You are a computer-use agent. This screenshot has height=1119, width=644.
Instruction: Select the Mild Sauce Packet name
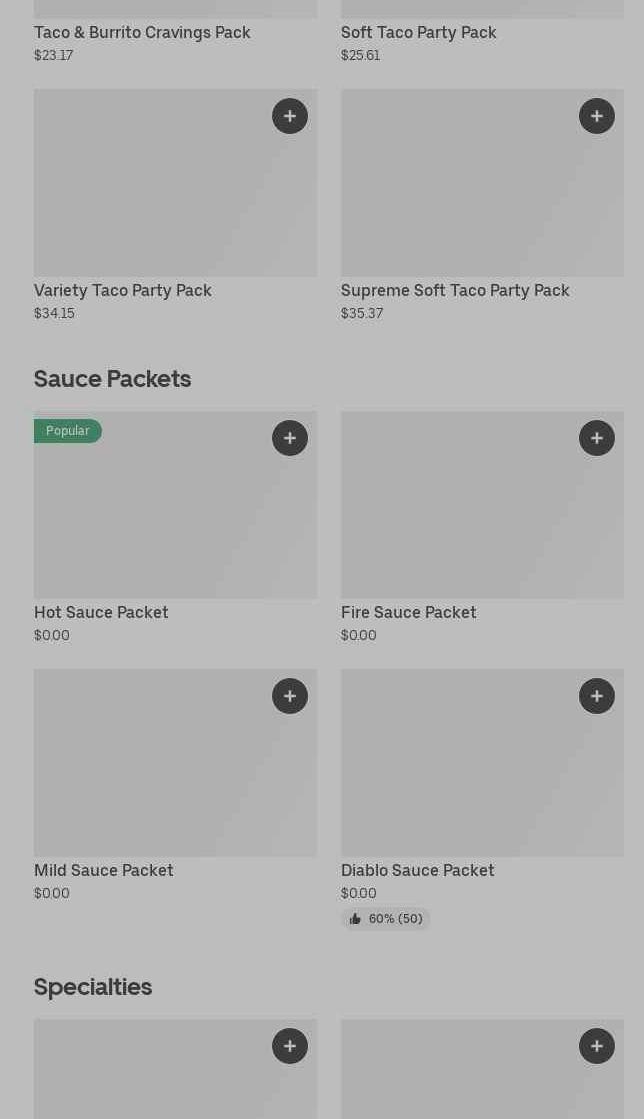[103, 870]
